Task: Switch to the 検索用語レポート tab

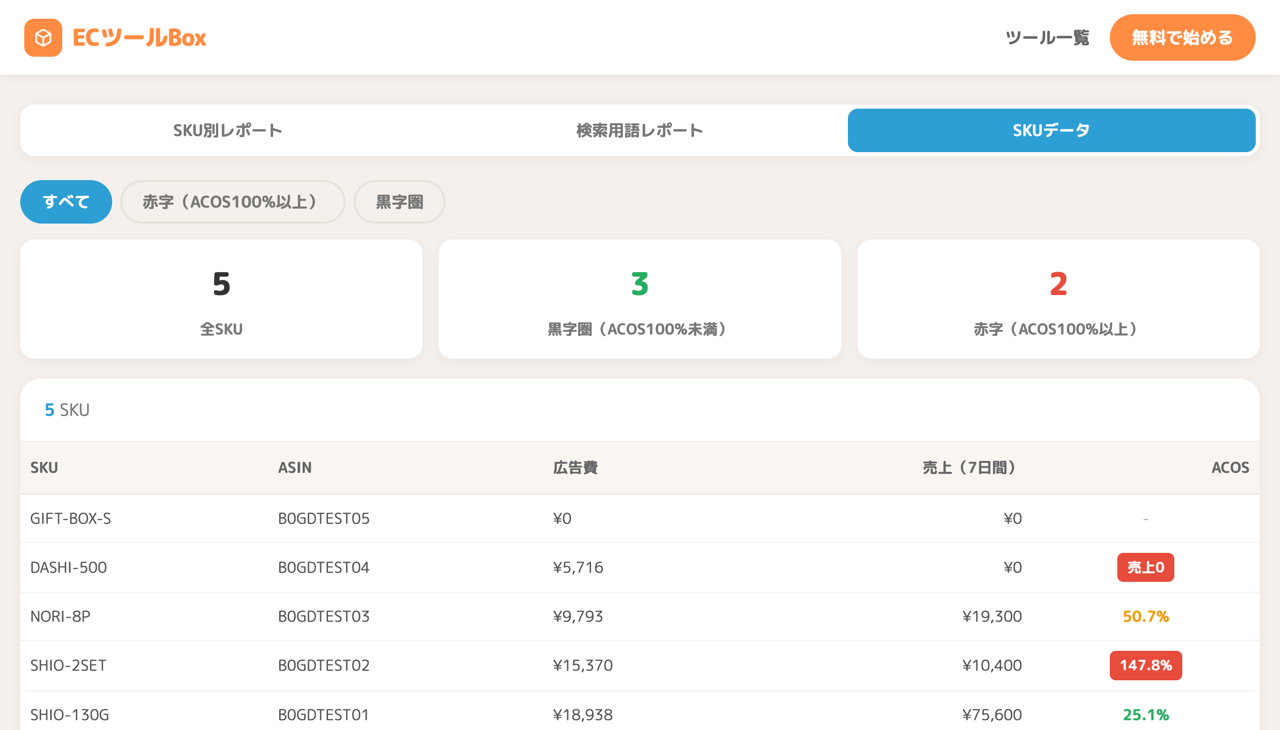Action: (640, 130)
